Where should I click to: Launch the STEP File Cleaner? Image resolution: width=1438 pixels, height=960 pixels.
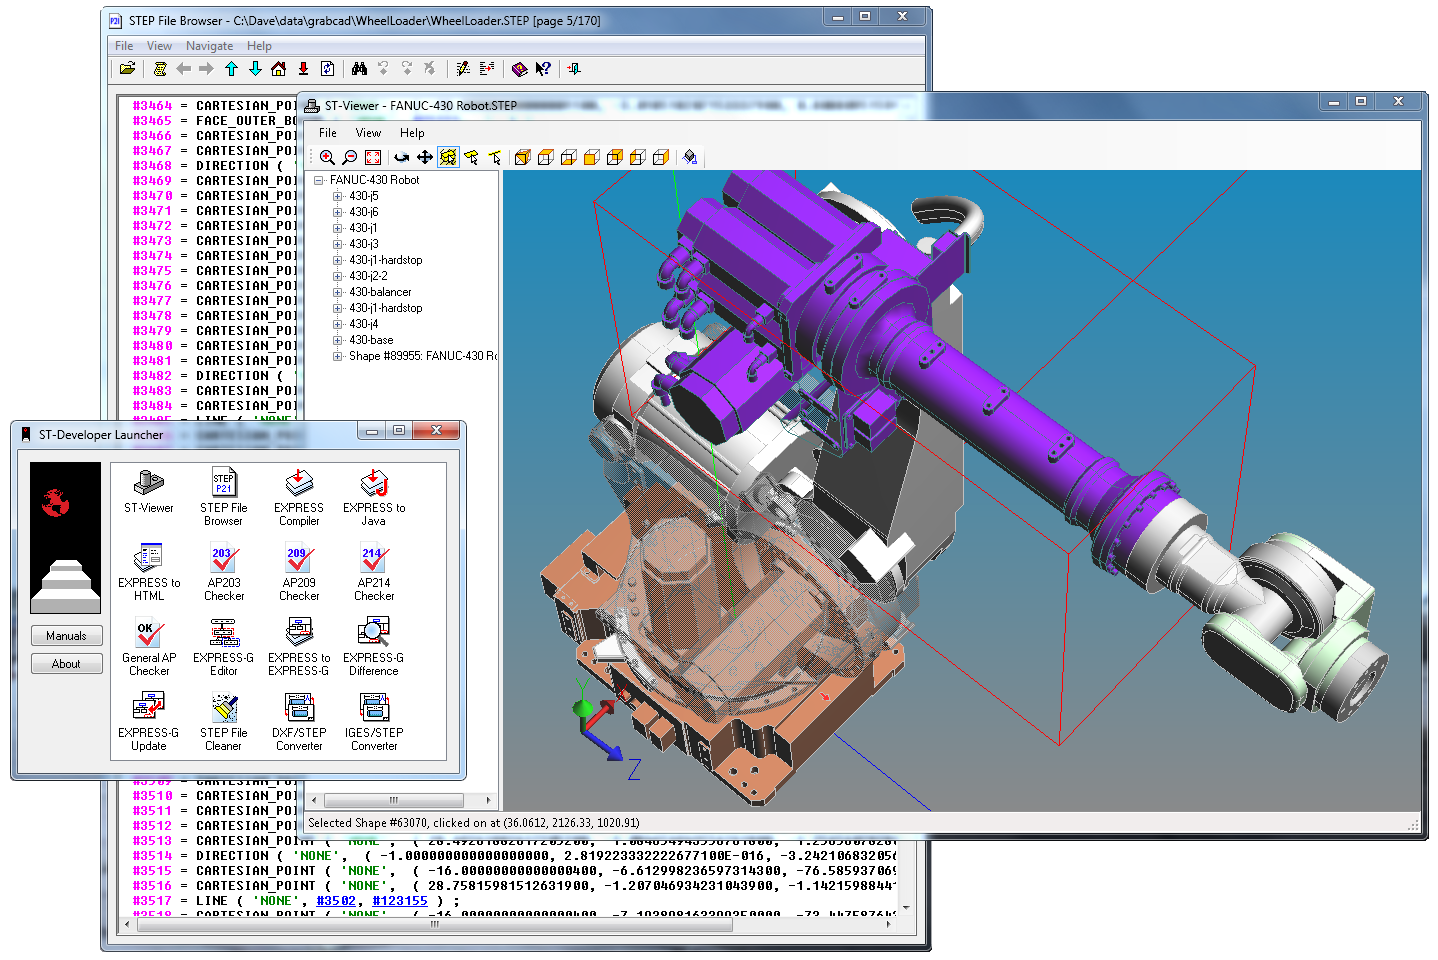[x=224, y=721]
